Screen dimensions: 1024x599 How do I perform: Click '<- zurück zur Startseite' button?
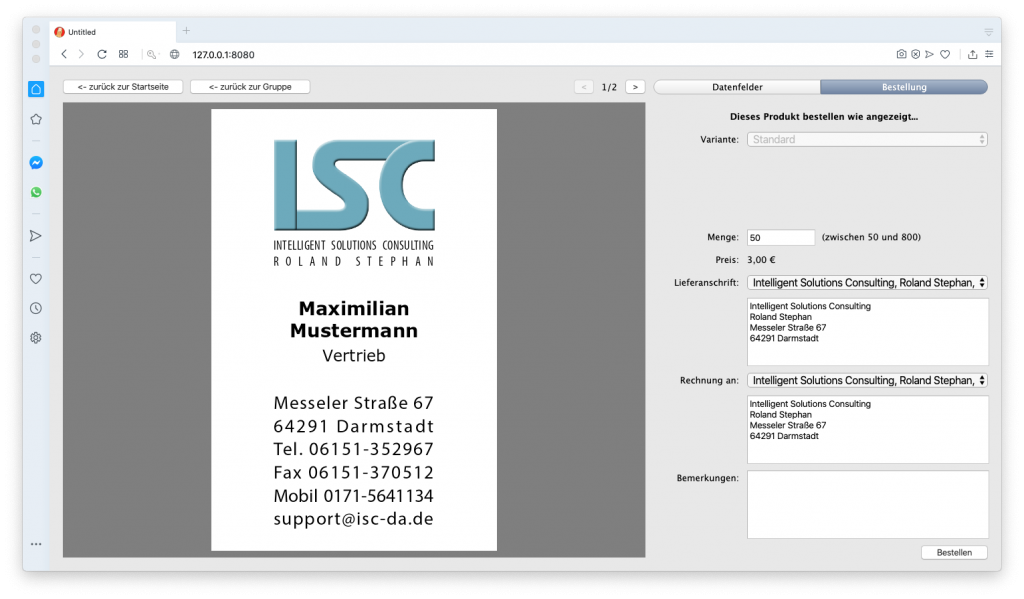pyautogui.click(x=123, y=87)
